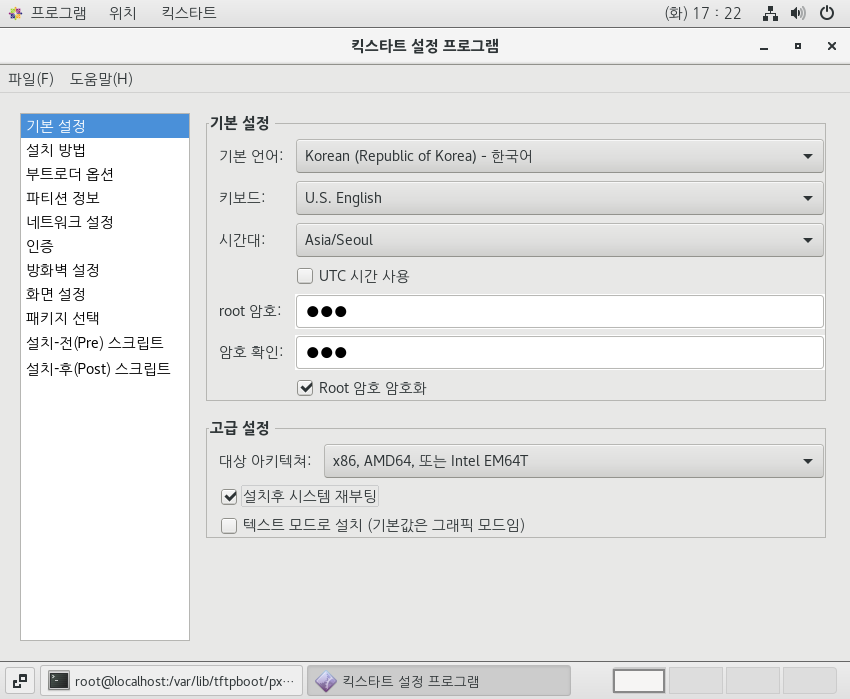Click the root 암호 password field
Viewport: 850px width, 699px height.
click(559, 311)
